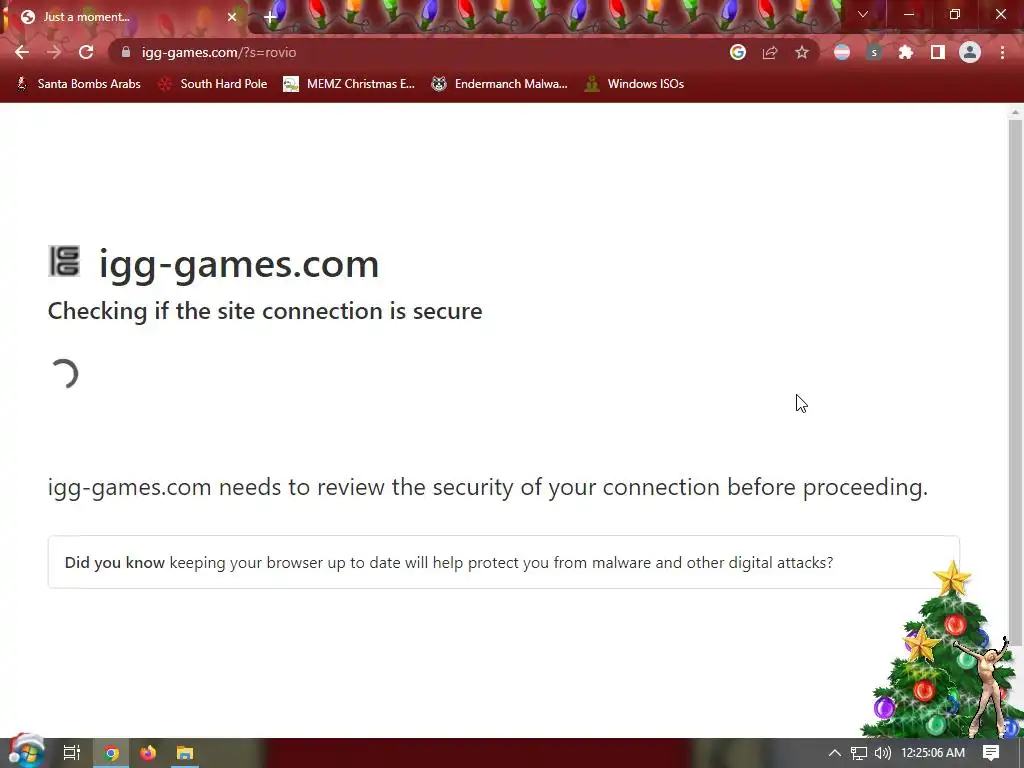Open File Explorer from the taskbar
The width and height of the screenshot is (1024, 768).
[185, 753]
